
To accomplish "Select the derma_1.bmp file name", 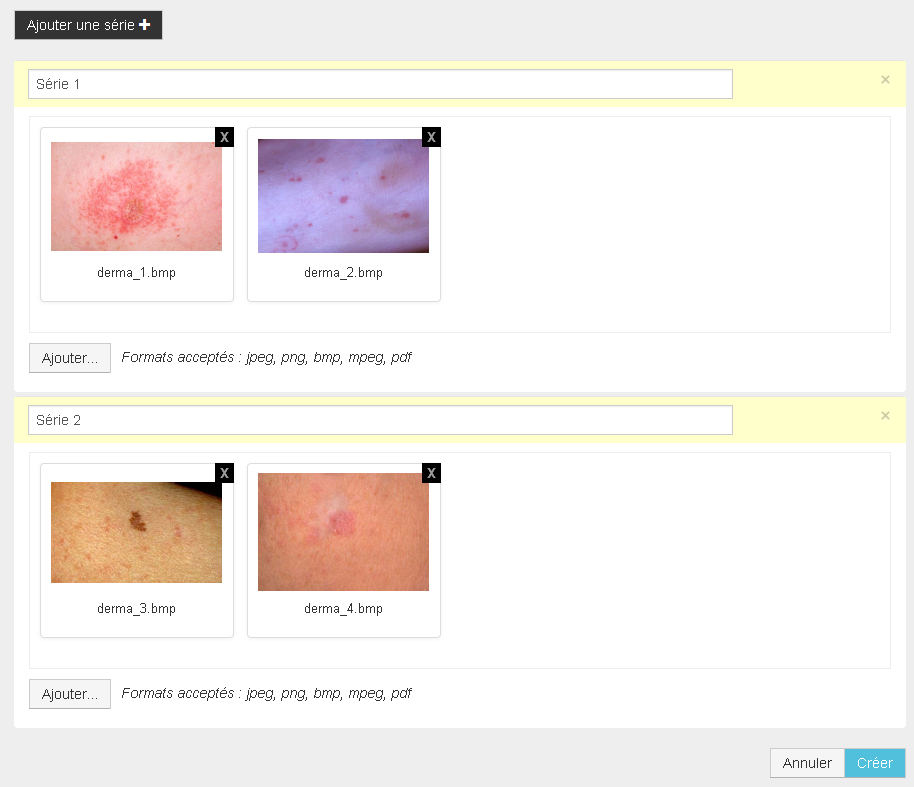I will 136,273.
